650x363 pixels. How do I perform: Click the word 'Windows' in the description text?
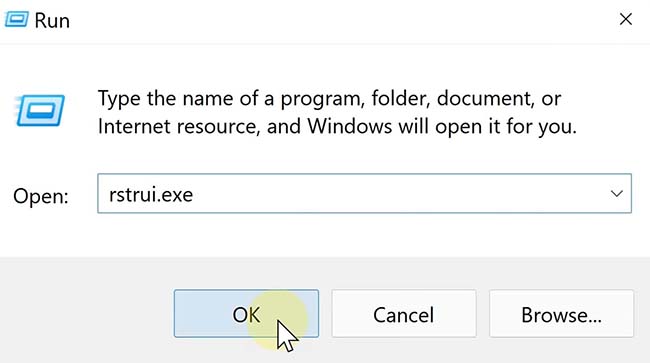pyautogui.click(x=349, y=126)
